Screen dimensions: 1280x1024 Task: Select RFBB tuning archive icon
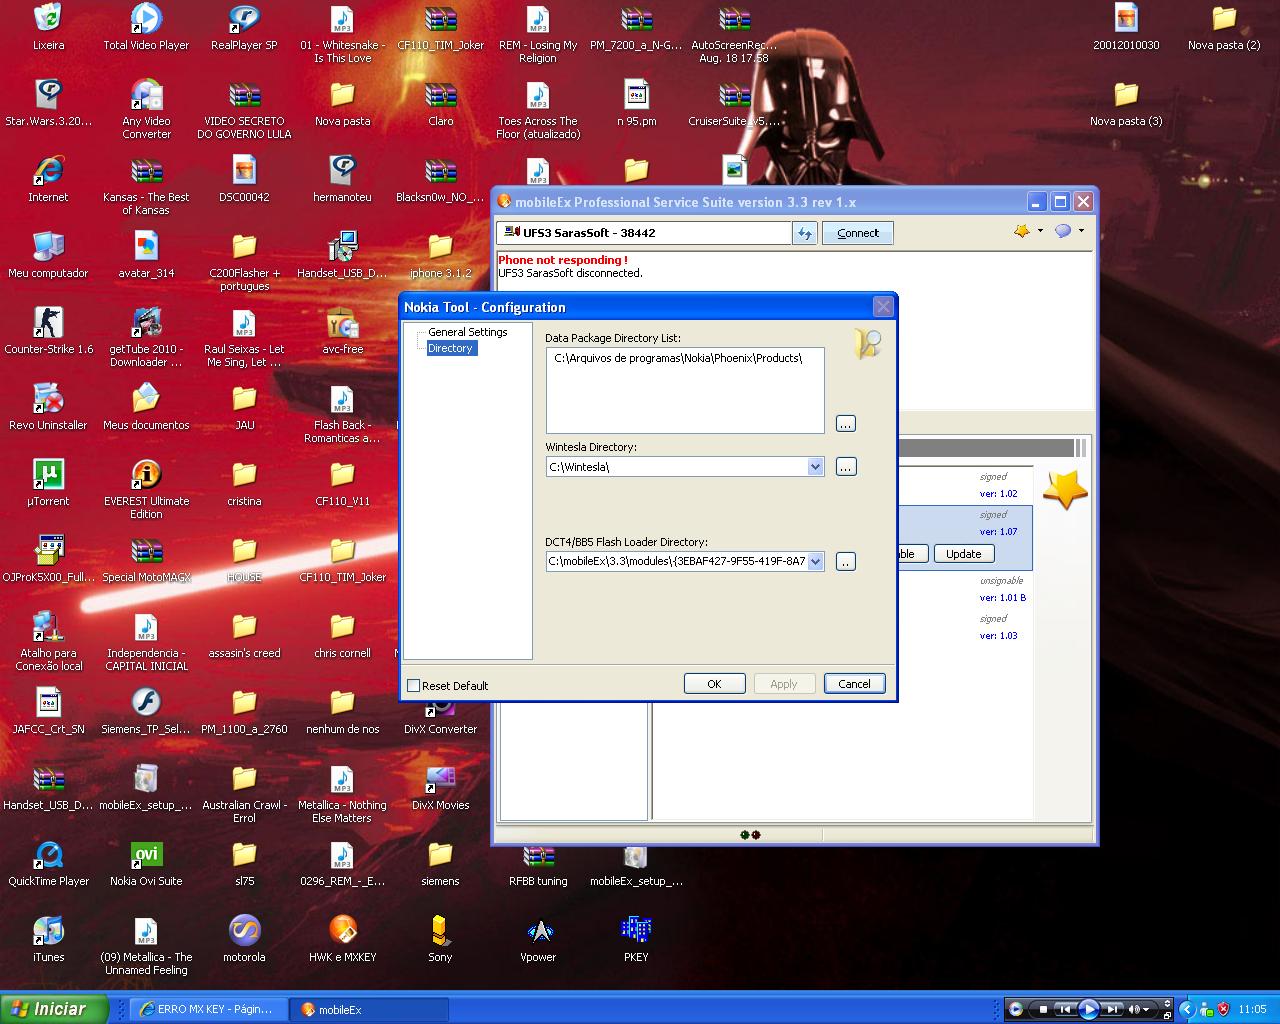point(538,865)
